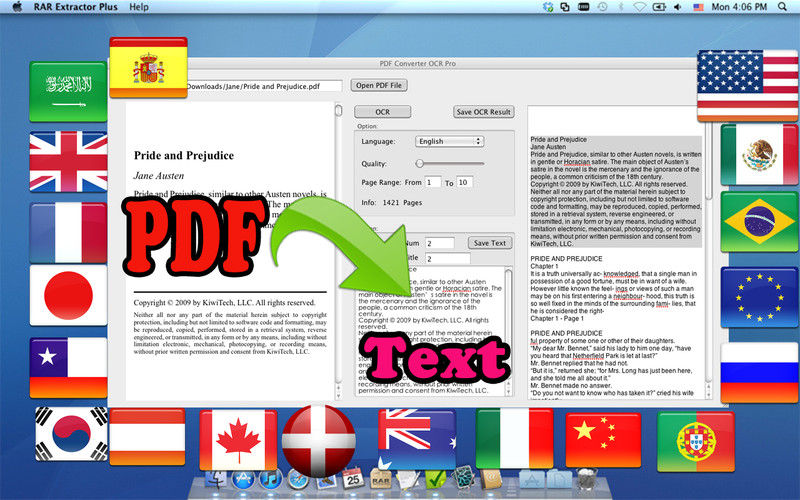Click the overlapping squares menu bar icon
The width and height of the screenshot is (800, 500).
click(x=565, y=7)
